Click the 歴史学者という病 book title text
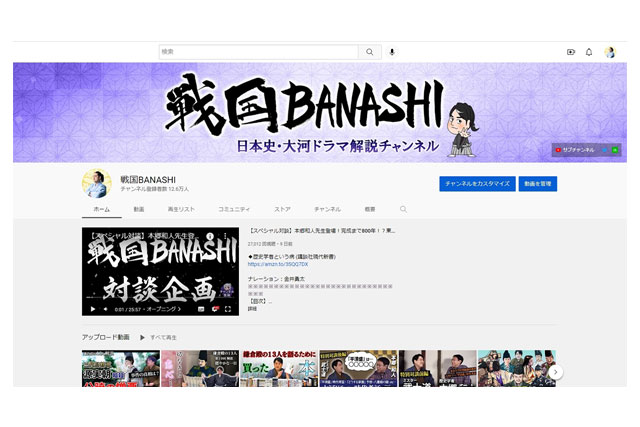The height and width of the screenshot is (427, 640). (291, 257)
